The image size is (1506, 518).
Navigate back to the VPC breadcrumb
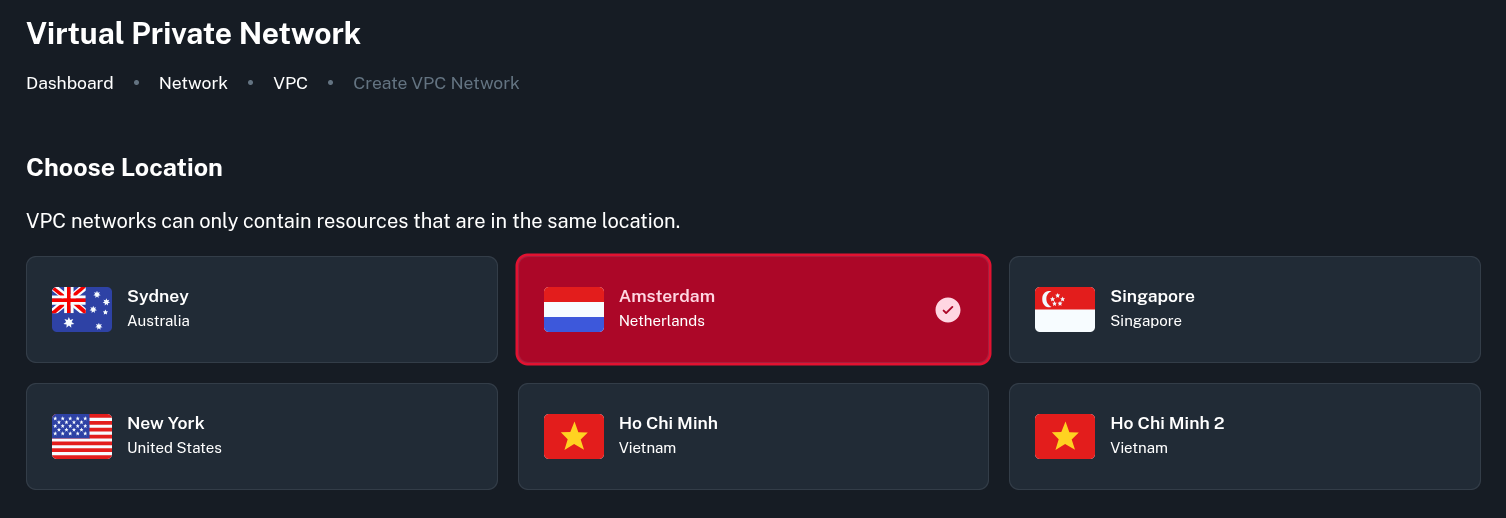tap(290, 83)
